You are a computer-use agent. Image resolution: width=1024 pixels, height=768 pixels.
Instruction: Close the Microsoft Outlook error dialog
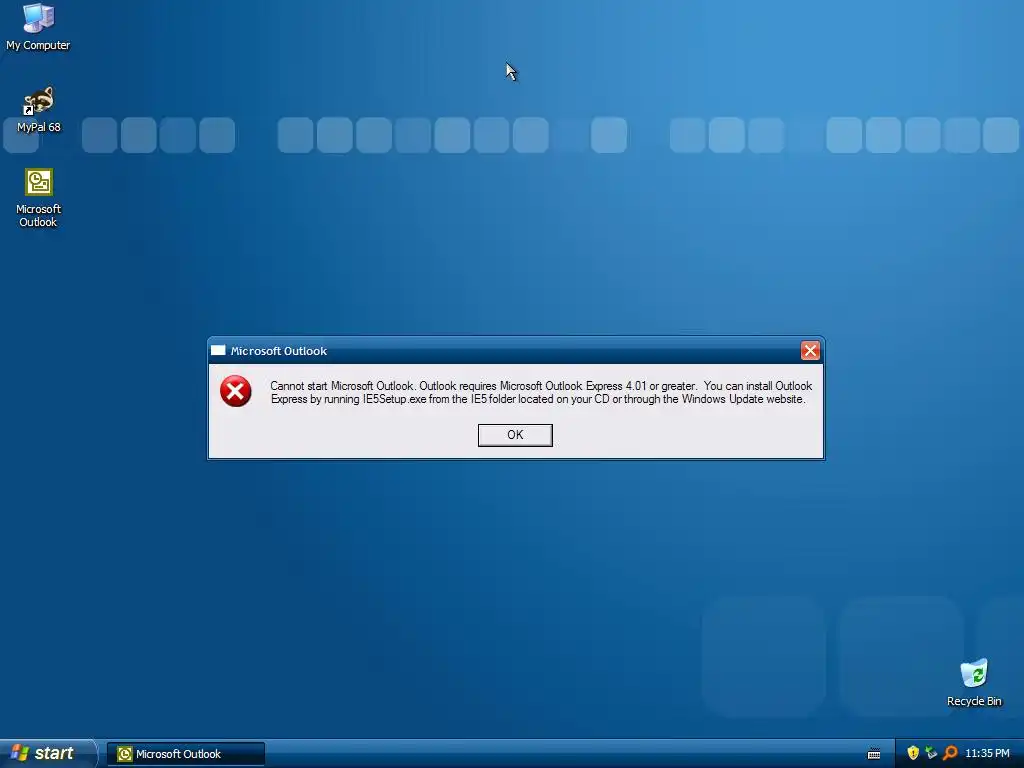coord(810,351)
